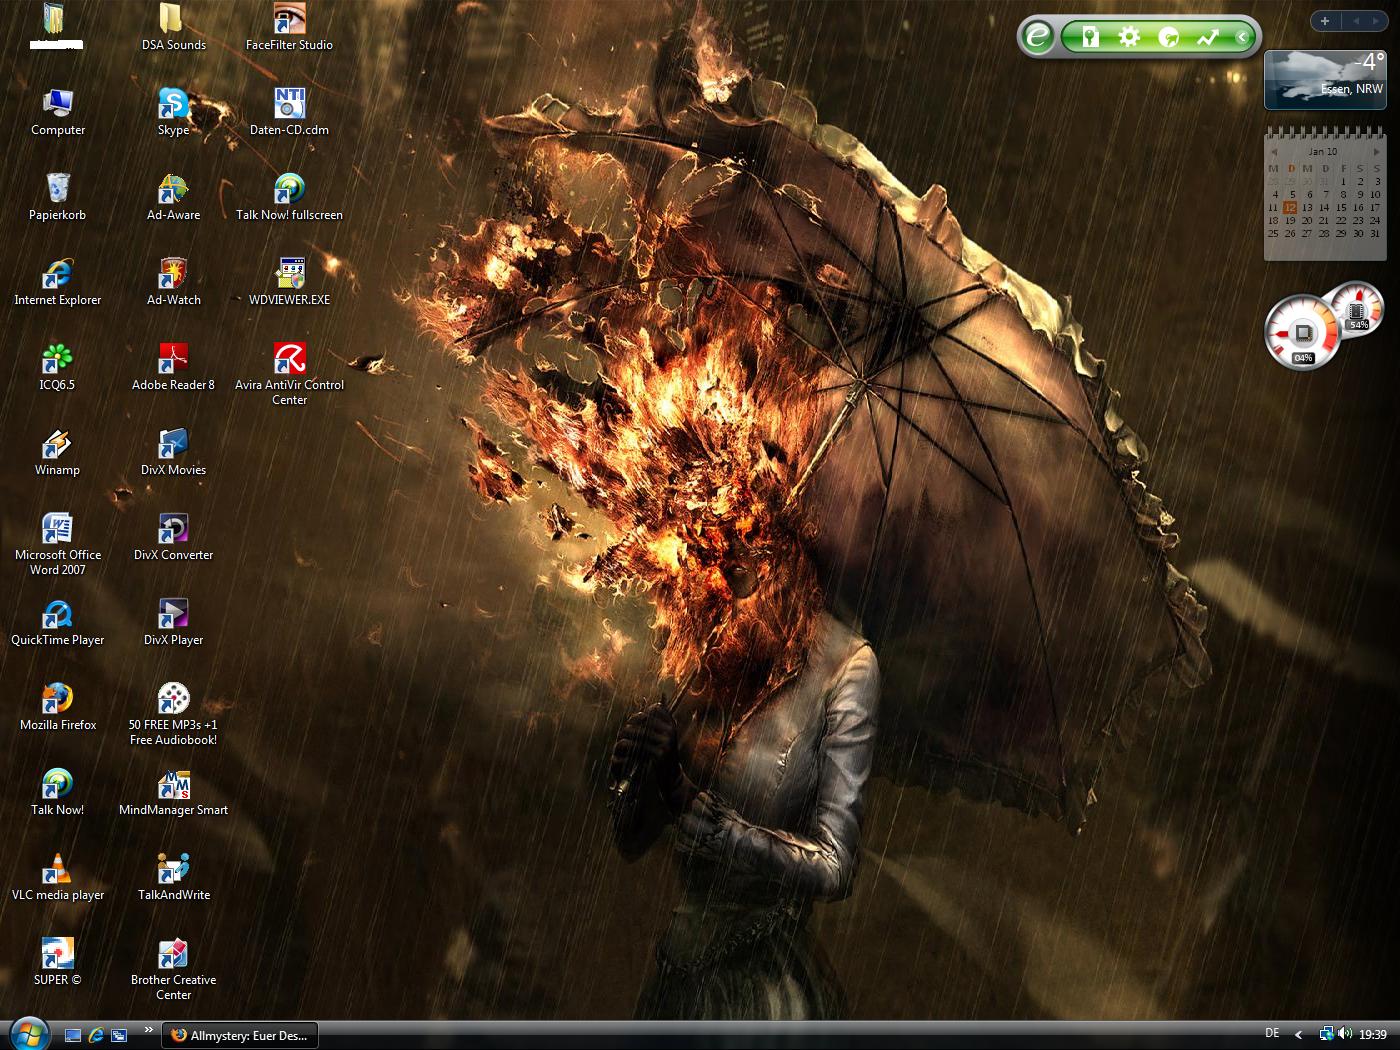Open DivX Converter shortcut
Viewport: 1400px width, 1050px height.
tap(173, 536)
